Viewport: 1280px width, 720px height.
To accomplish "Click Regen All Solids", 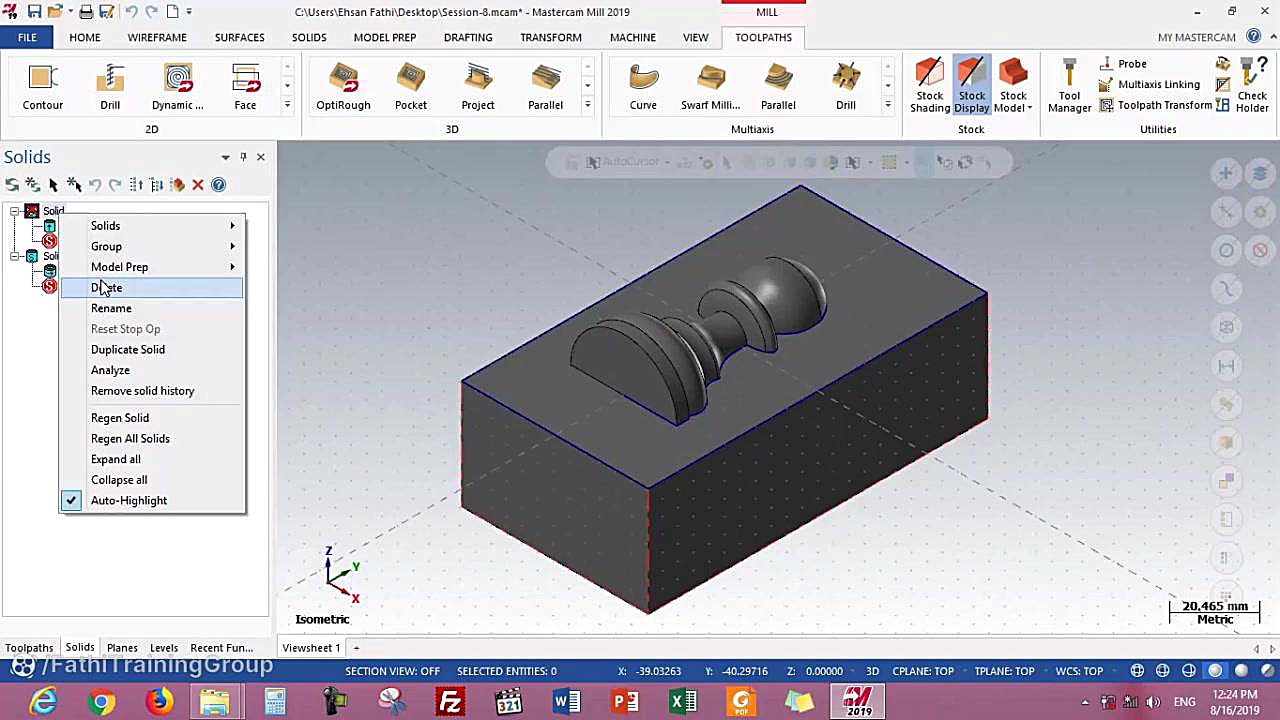I will coord(151,438).
